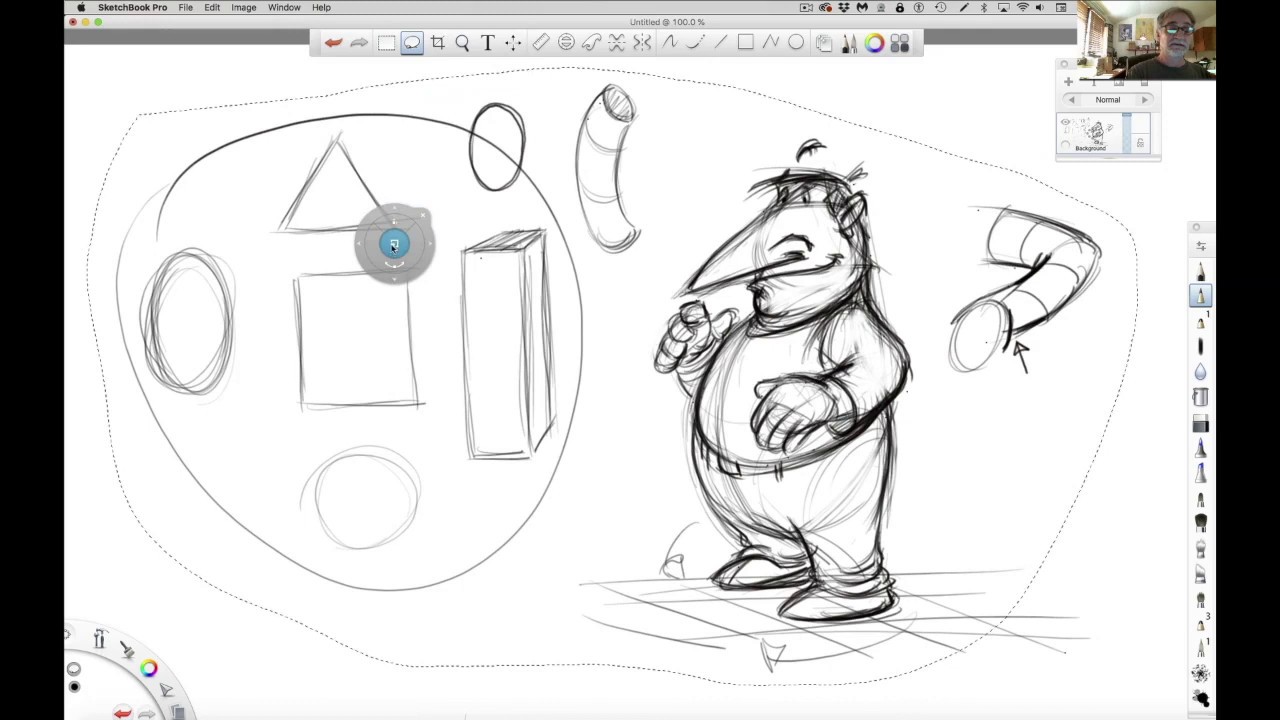Select the Steady Stroke tool
Image resolution: width=1280 pixels, height=720 pixels.
[669, 43]
